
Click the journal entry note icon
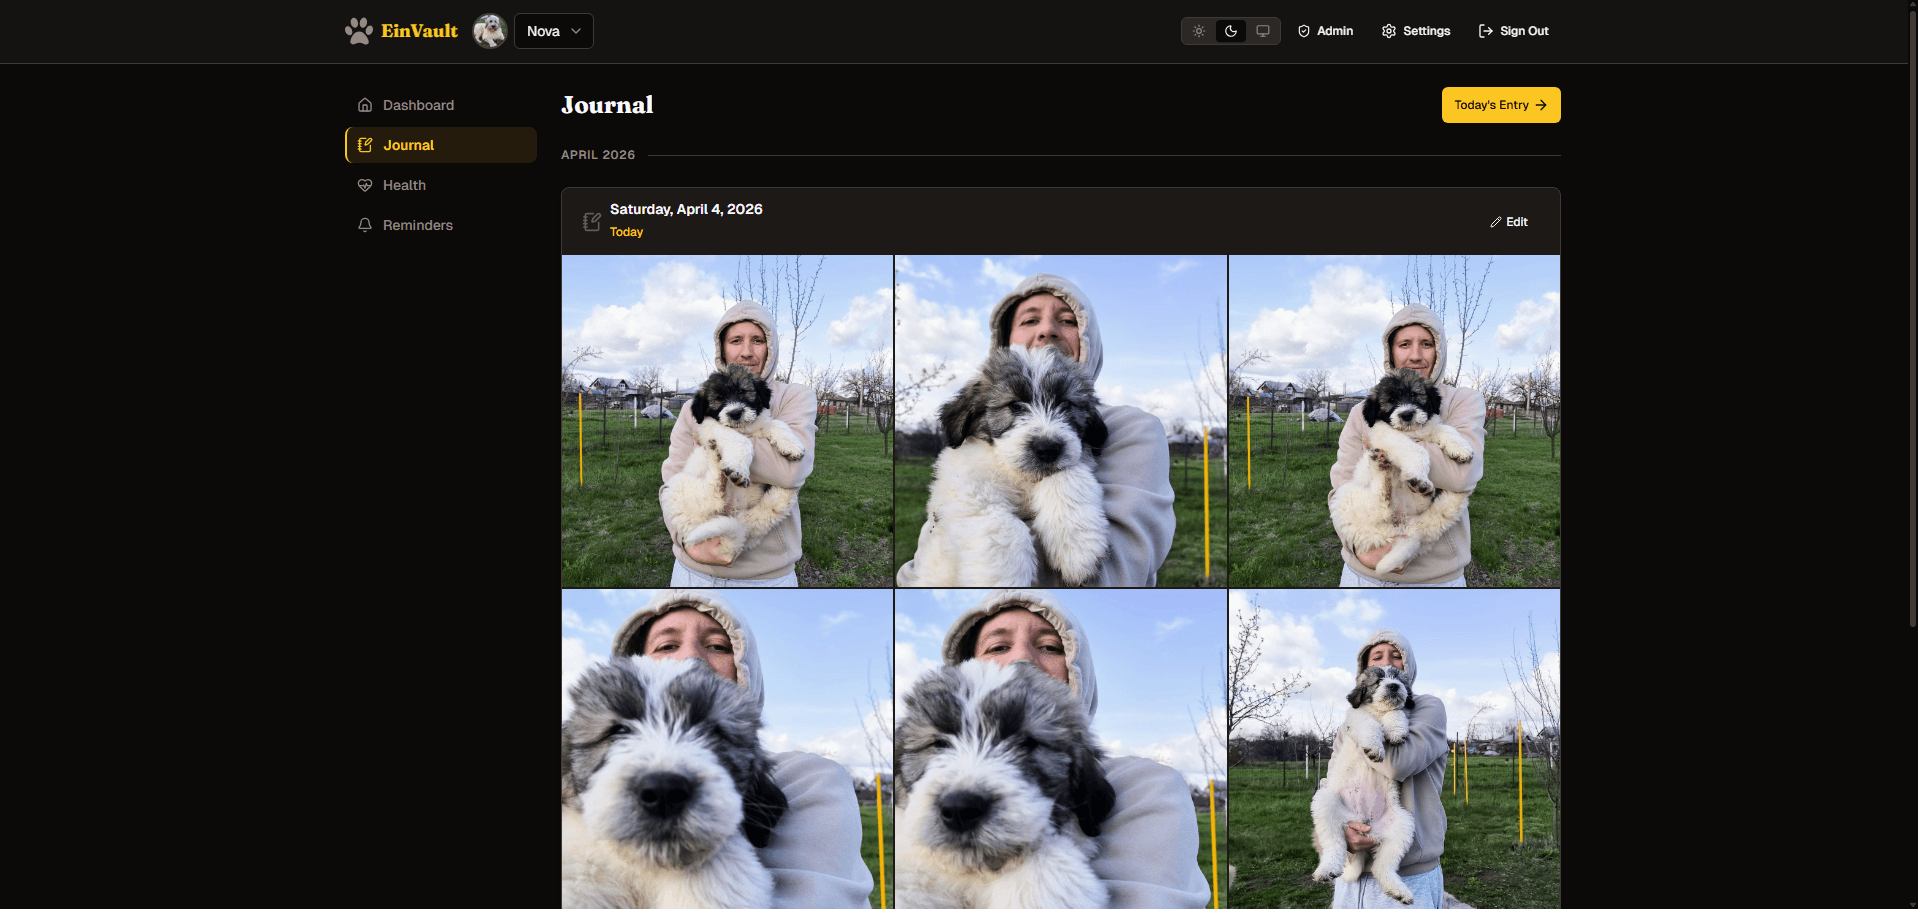point(592,221)
